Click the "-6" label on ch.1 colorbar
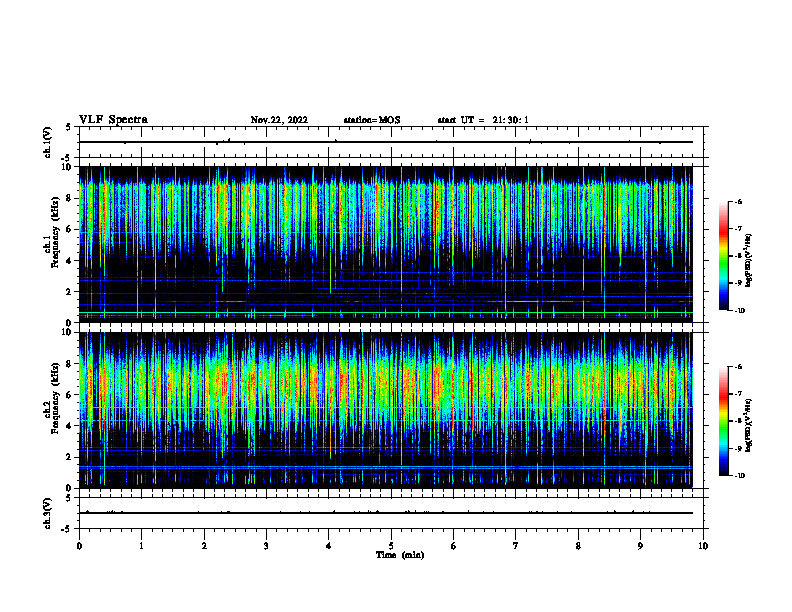The width and height of the screenshot is (792, 612). pyautogui.click(x=738, y=202)
